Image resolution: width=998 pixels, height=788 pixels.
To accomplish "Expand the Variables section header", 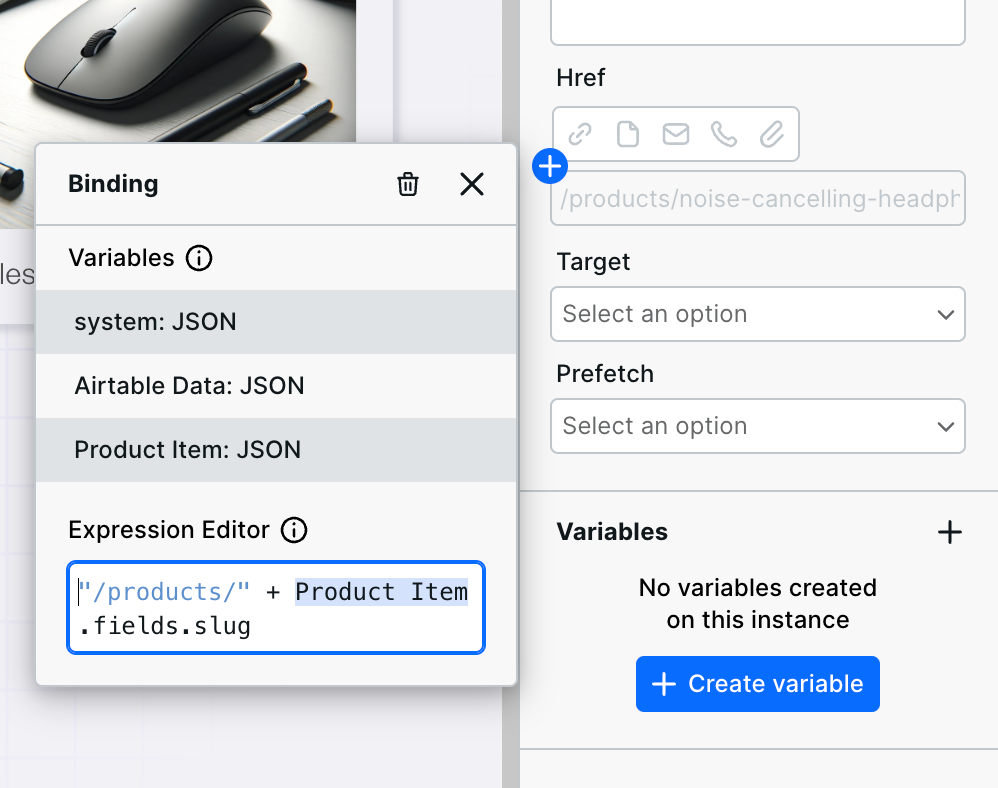I will coord(612,532).
